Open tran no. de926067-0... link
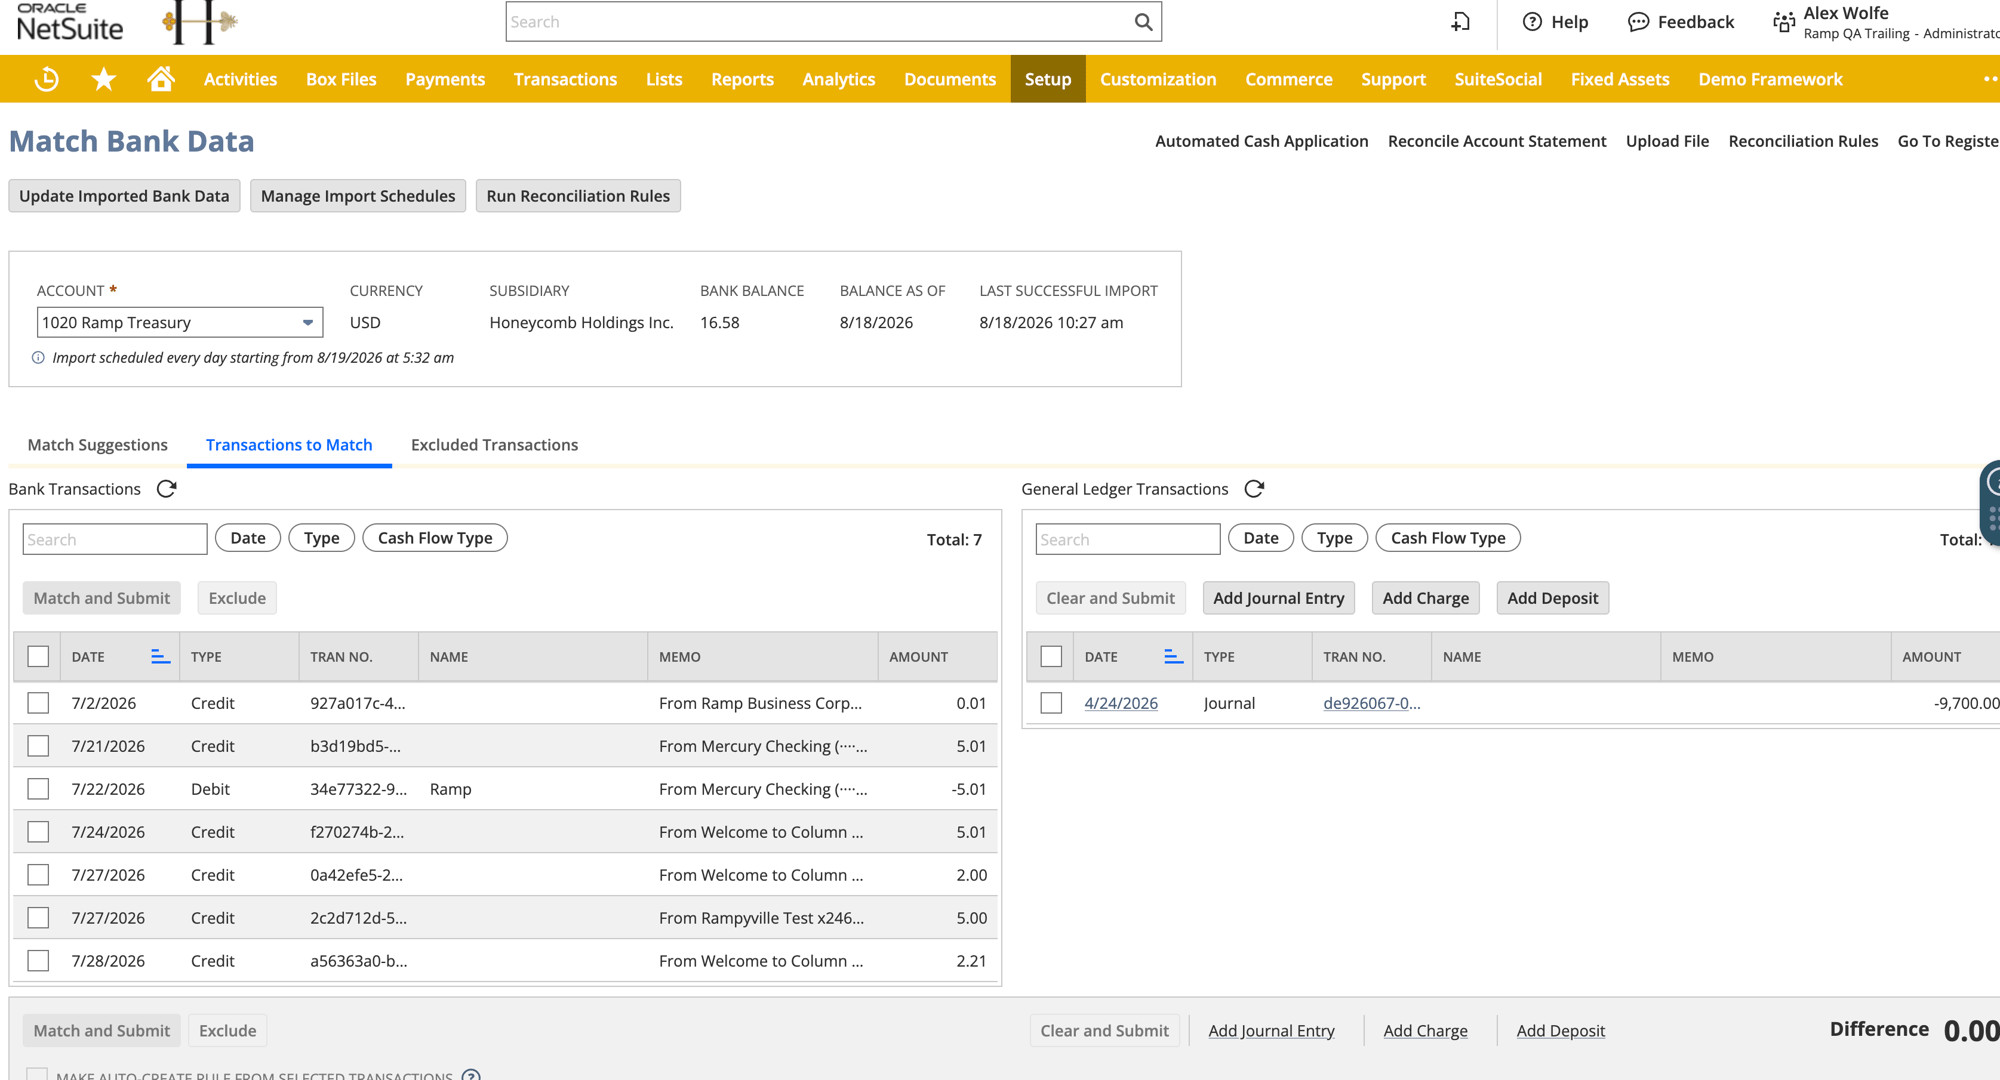The width and height of the screenshot is (2000, 1080). [x=1372, y=703]
